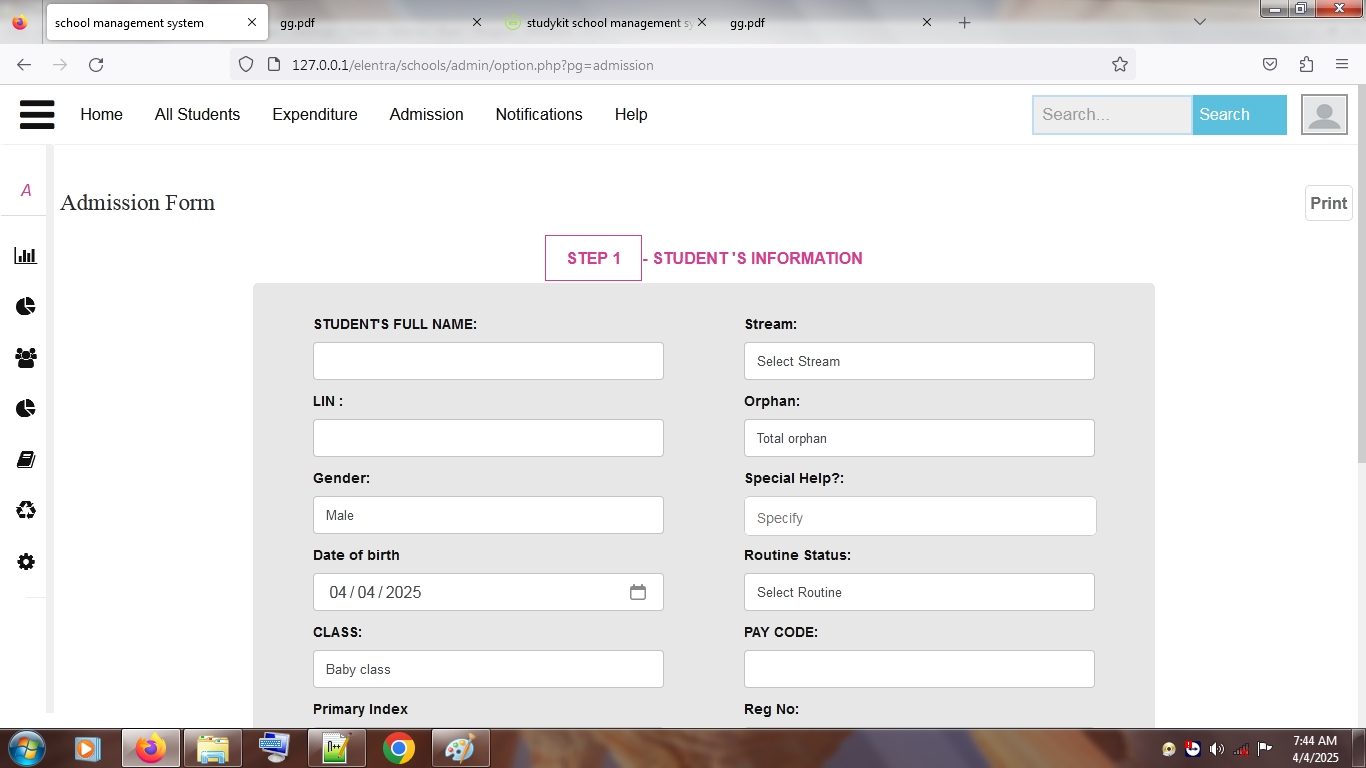
Task: Bookmark this page with the star icon
Action: 1119,65
